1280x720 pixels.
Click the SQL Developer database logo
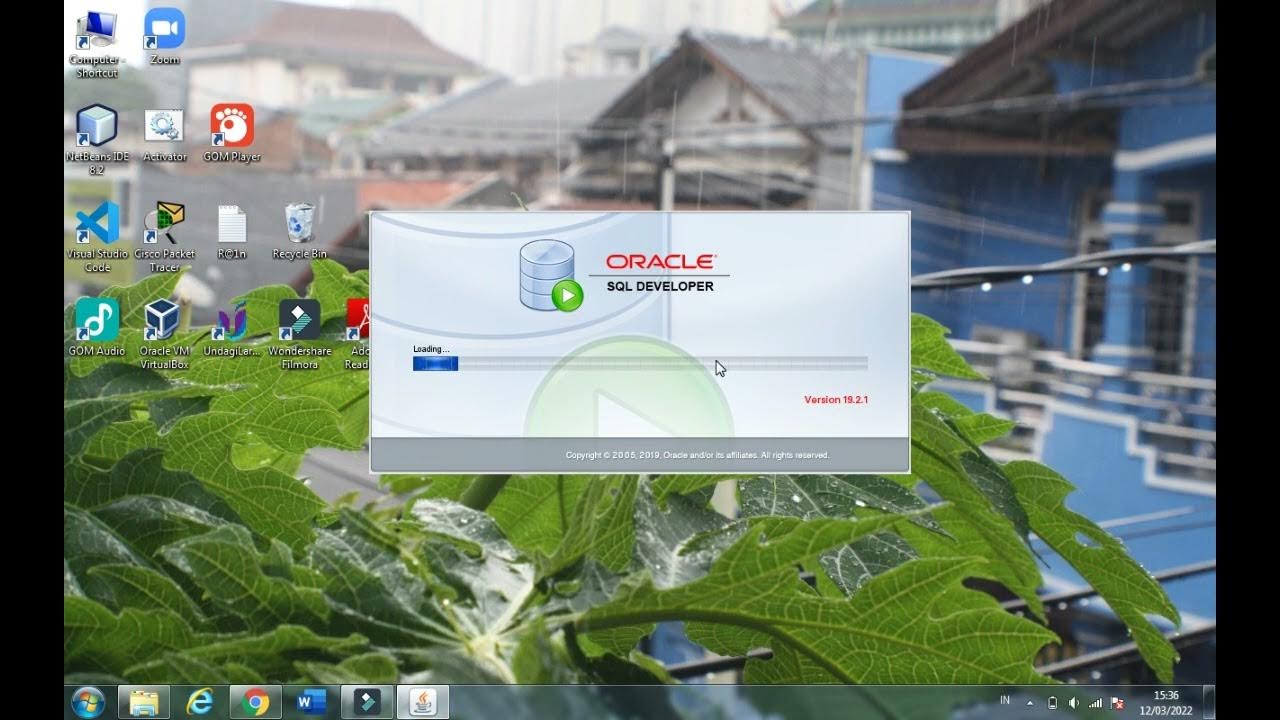coord(550,275)
